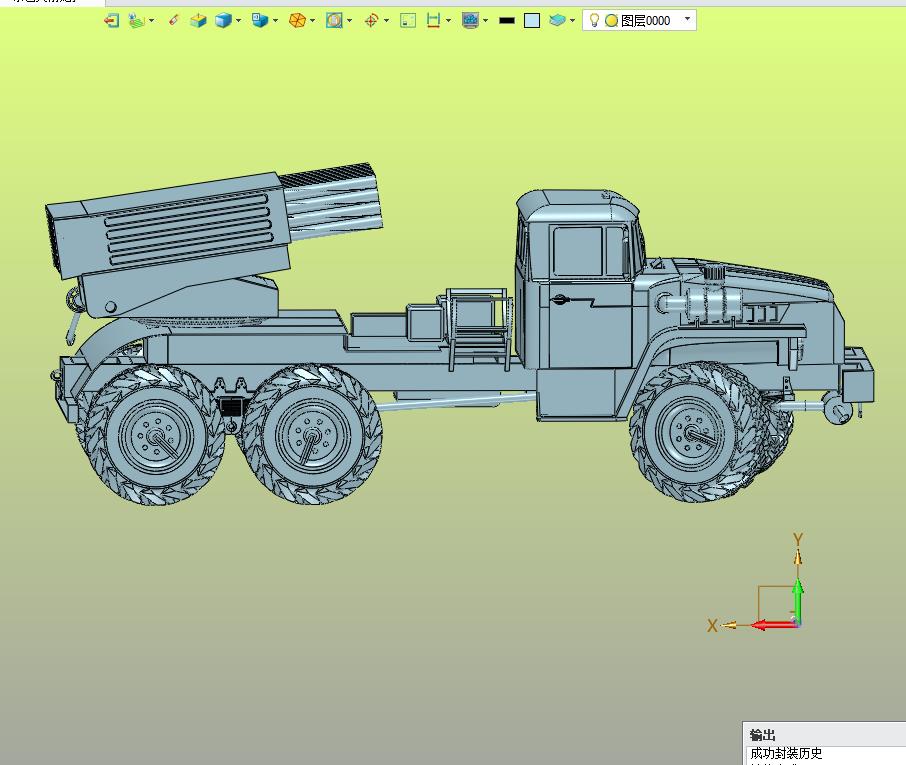Viewport: 906px width, 765px height.
Task: Toggle the light bulb layer visibility icon
Action: tap(593, 20)
